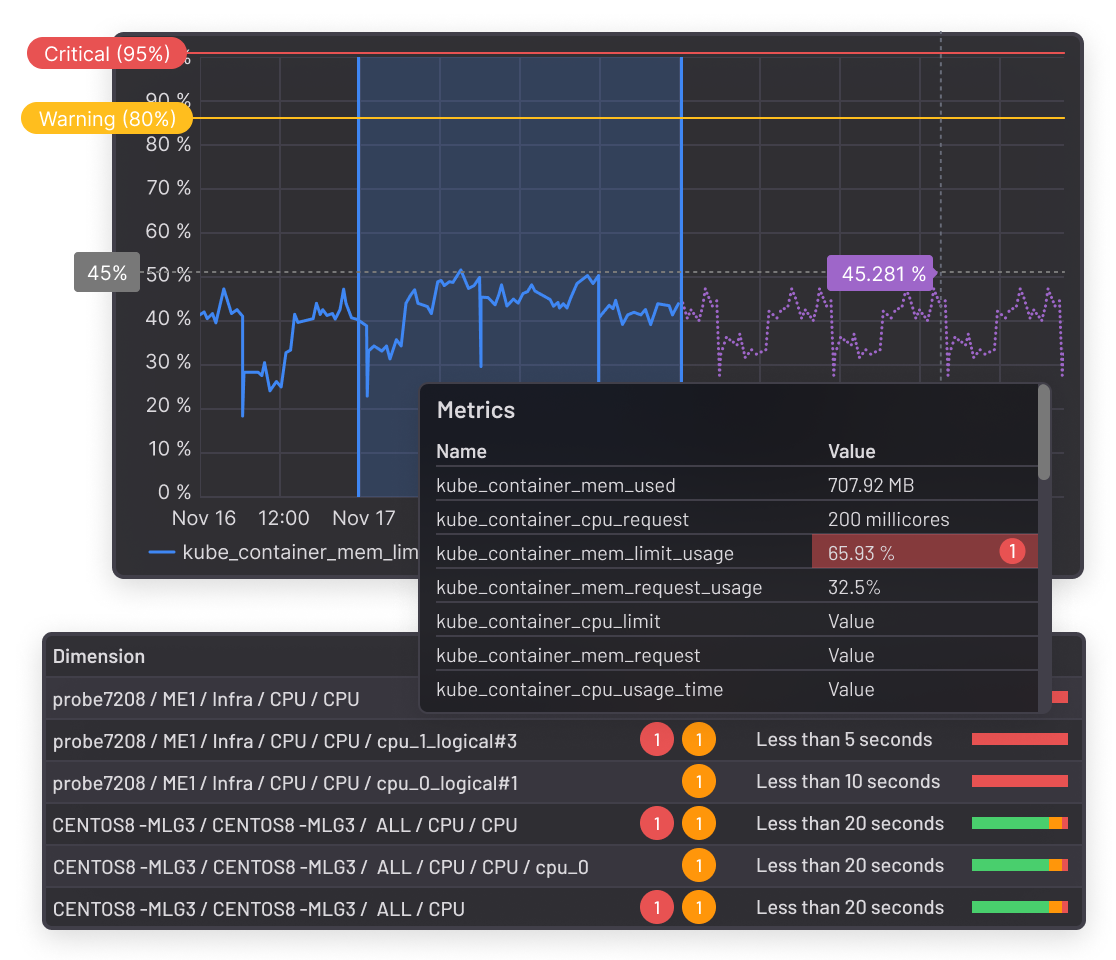
Task: Click orange badge on the last CENTOS8 ALL / CPU row
Action: click(698, 908)
